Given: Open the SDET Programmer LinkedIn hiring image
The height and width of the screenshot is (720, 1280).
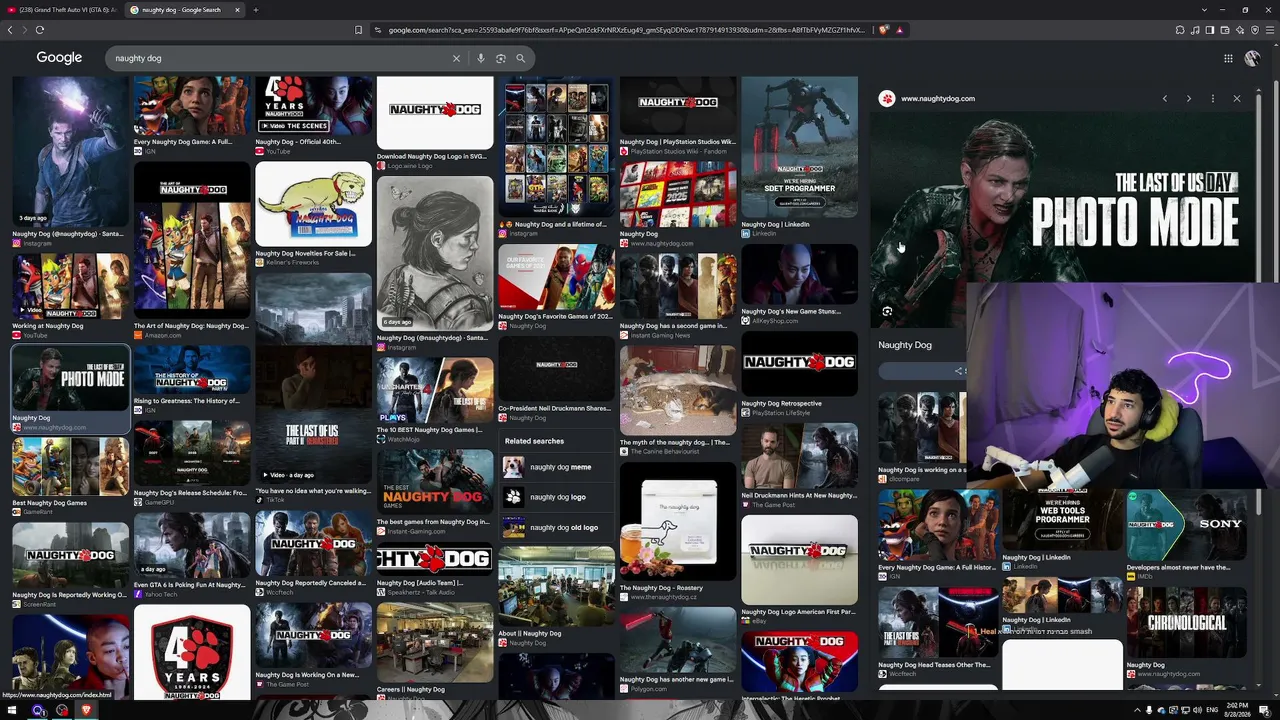Looking at the screenshot, I should click(799, 147).
